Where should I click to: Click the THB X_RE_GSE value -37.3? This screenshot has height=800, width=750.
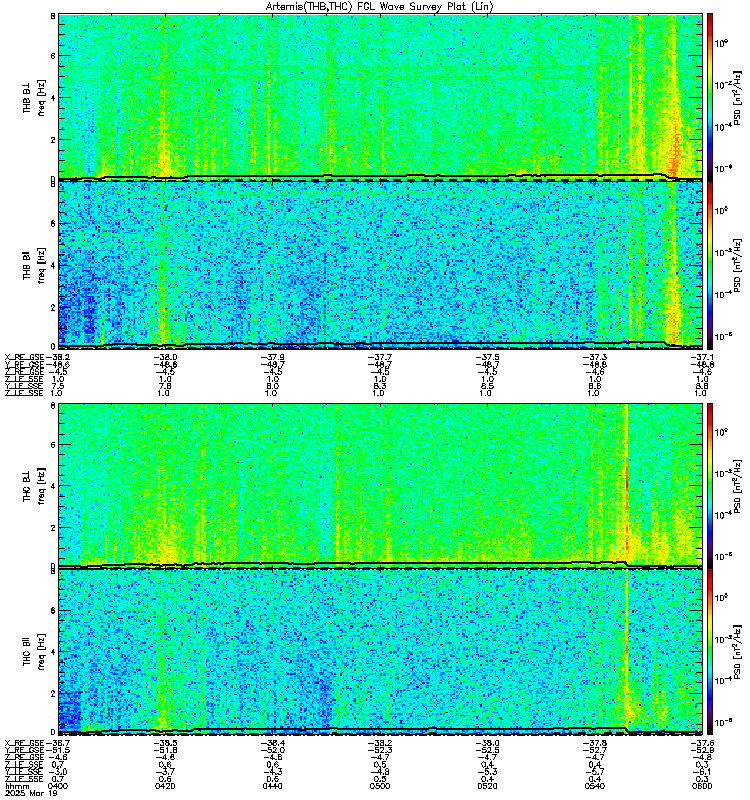pyautogui.click(x=595, y=357)
